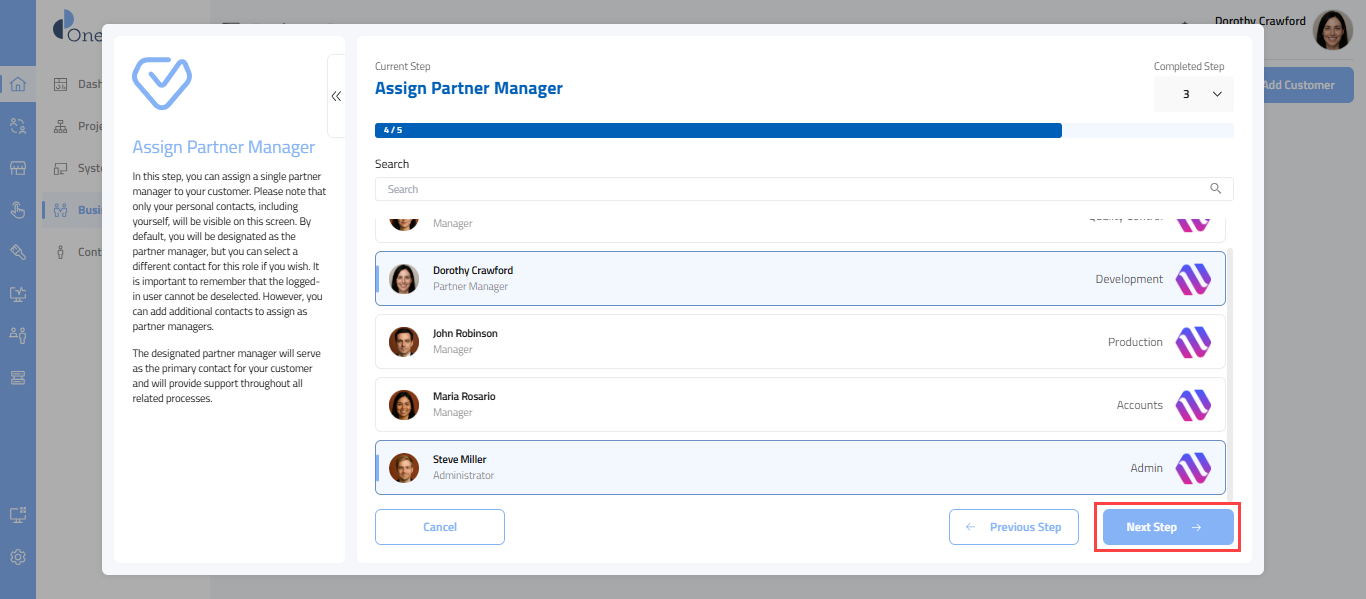This screenshot has height=599, width=1366.
Task: Click the company logo in Steve Miller row
Action: pyautogui.click(x=1192, y=468)
